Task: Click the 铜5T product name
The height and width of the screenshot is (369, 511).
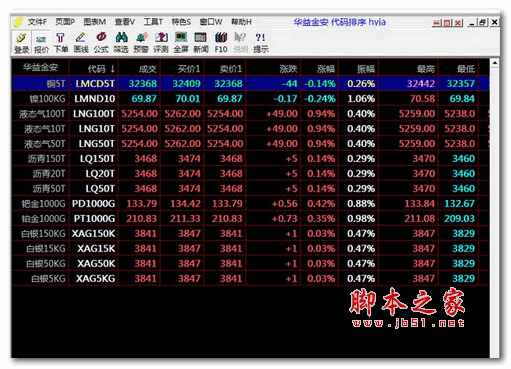Action: [x=56, y=84]
